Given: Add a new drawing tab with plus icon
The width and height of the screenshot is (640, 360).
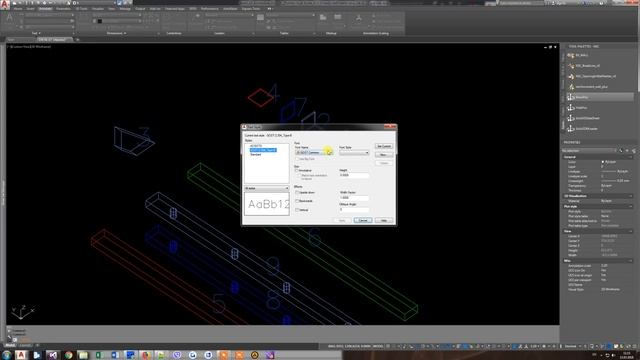Looking at the screenshot, I should tap(78, 40).
